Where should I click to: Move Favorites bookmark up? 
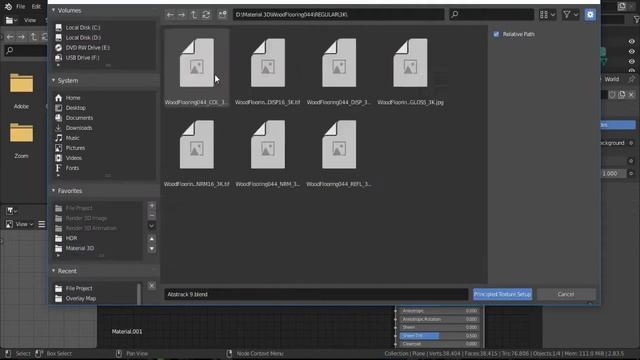pyautogui.click(x=151, y=239)
